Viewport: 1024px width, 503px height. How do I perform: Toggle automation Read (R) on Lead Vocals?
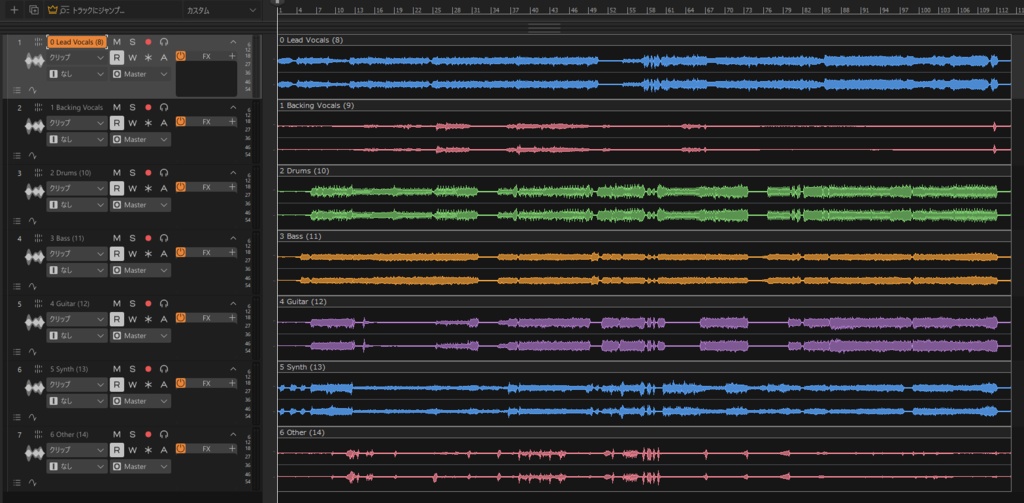116,57
